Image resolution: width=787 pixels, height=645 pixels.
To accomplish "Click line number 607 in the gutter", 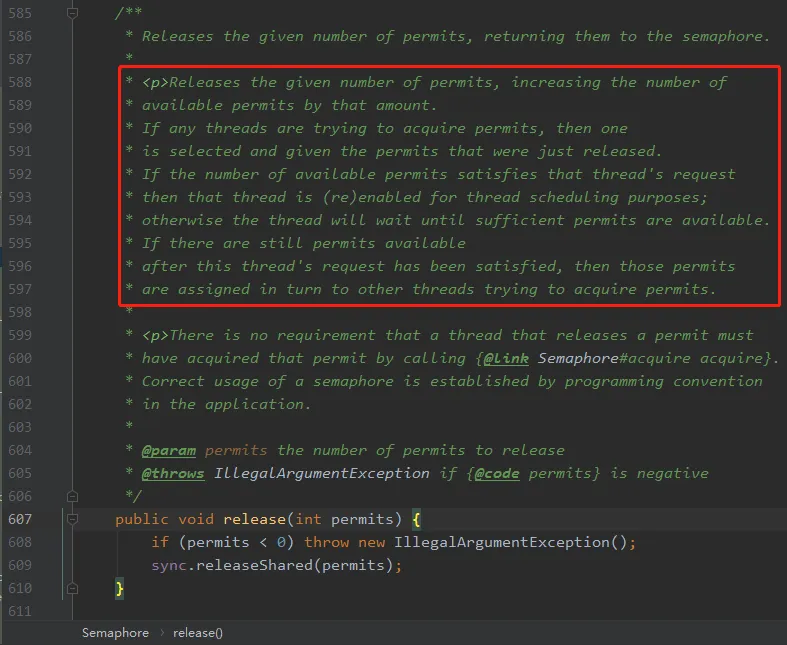I will pyautogui.click(x=20, y=519).
